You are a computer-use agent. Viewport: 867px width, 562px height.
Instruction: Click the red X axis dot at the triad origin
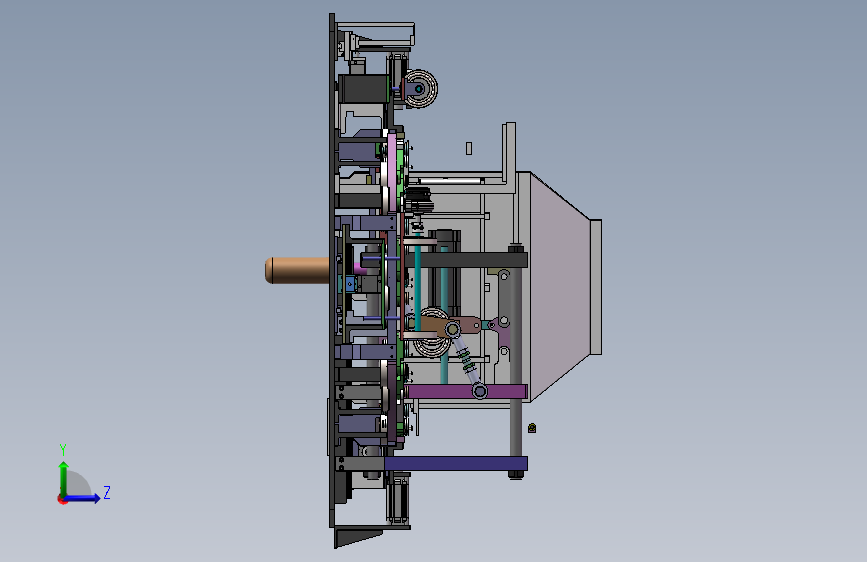point(62,500)
